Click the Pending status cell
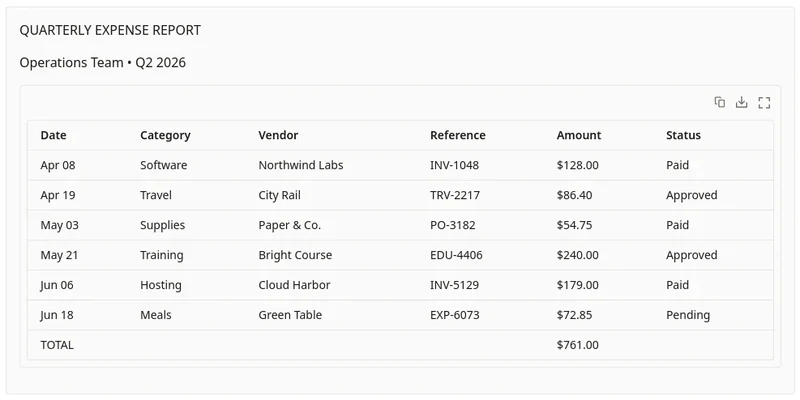This screenshot has width=800, height=400. point(688,315)
